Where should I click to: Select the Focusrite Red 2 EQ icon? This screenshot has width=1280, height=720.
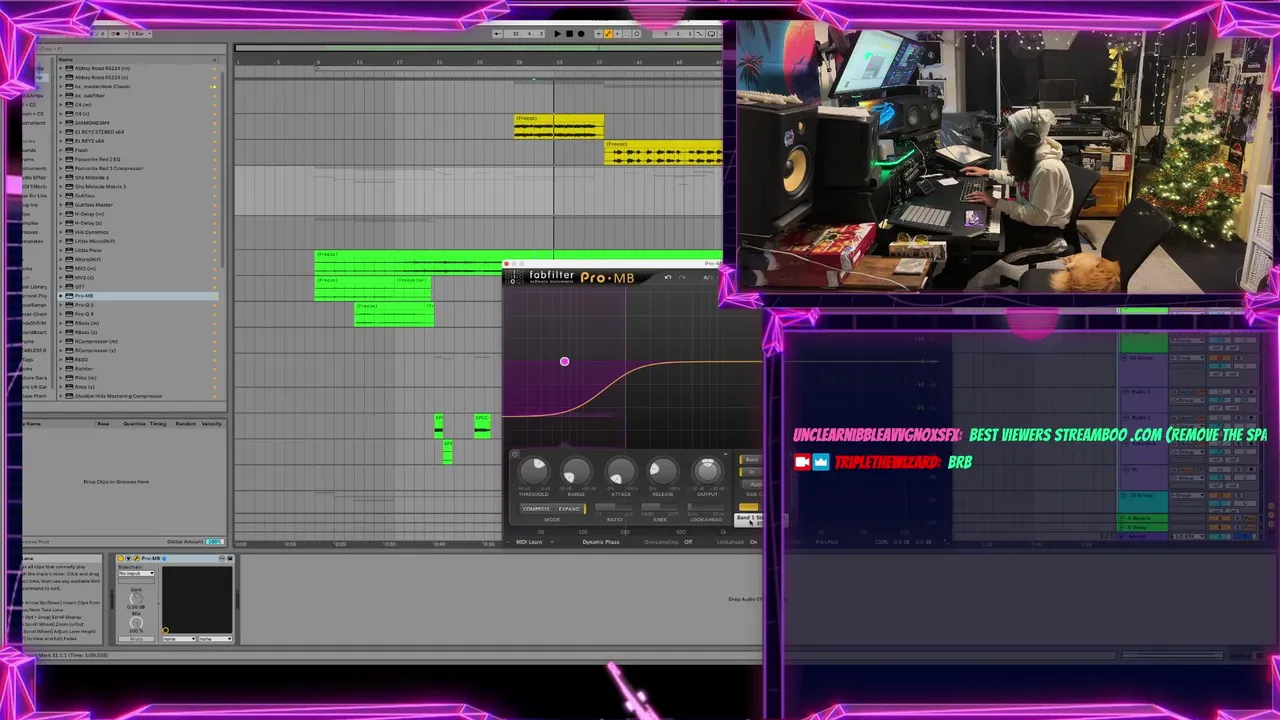click(x=69, y=159)
